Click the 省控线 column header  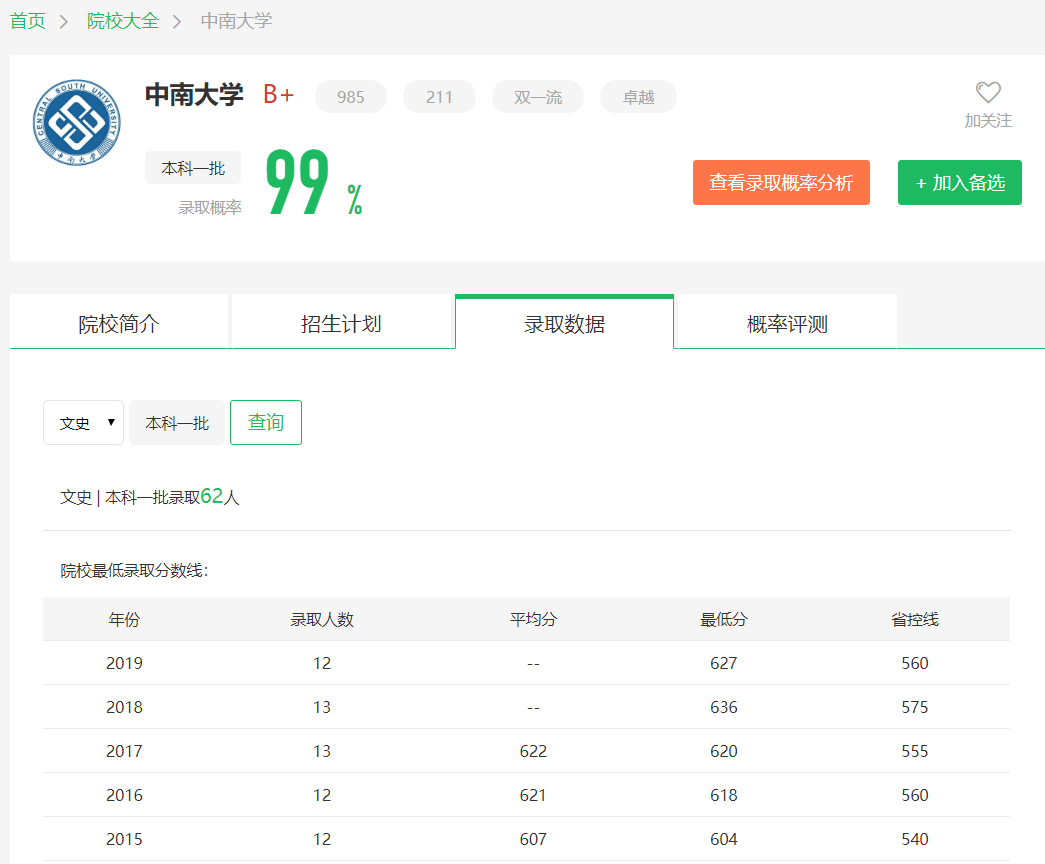915,619
